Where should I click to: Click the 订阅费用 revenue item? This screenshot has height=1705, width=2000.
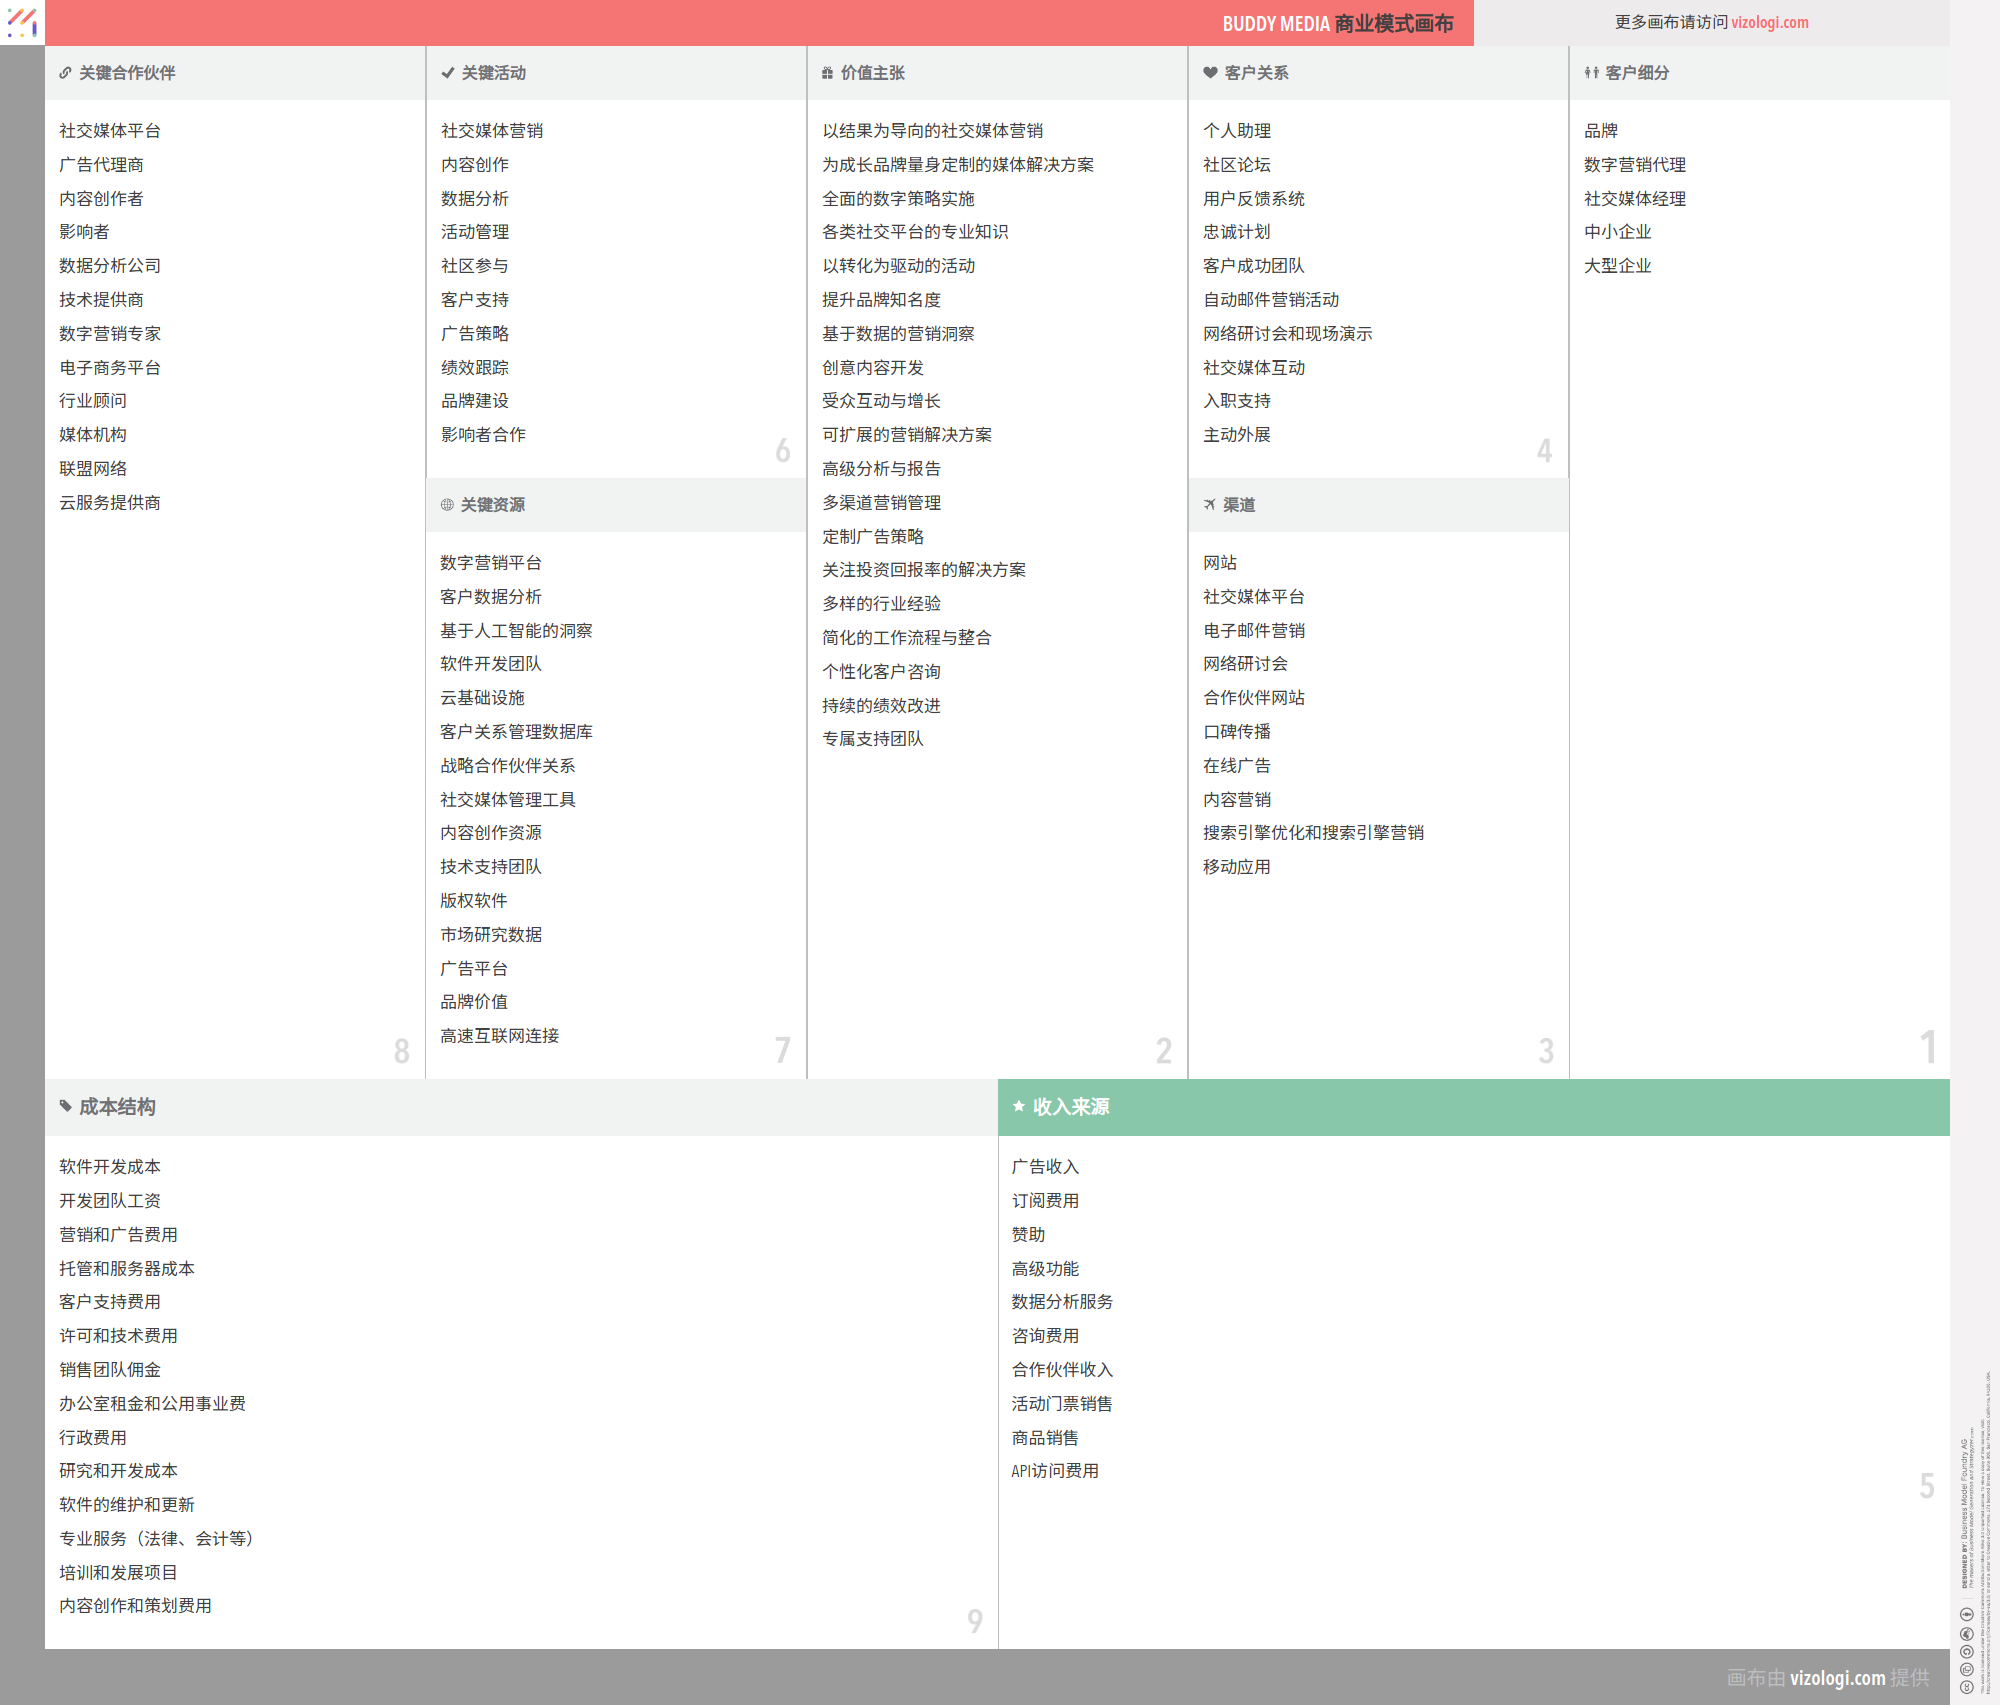[x=1045, y=1201]
